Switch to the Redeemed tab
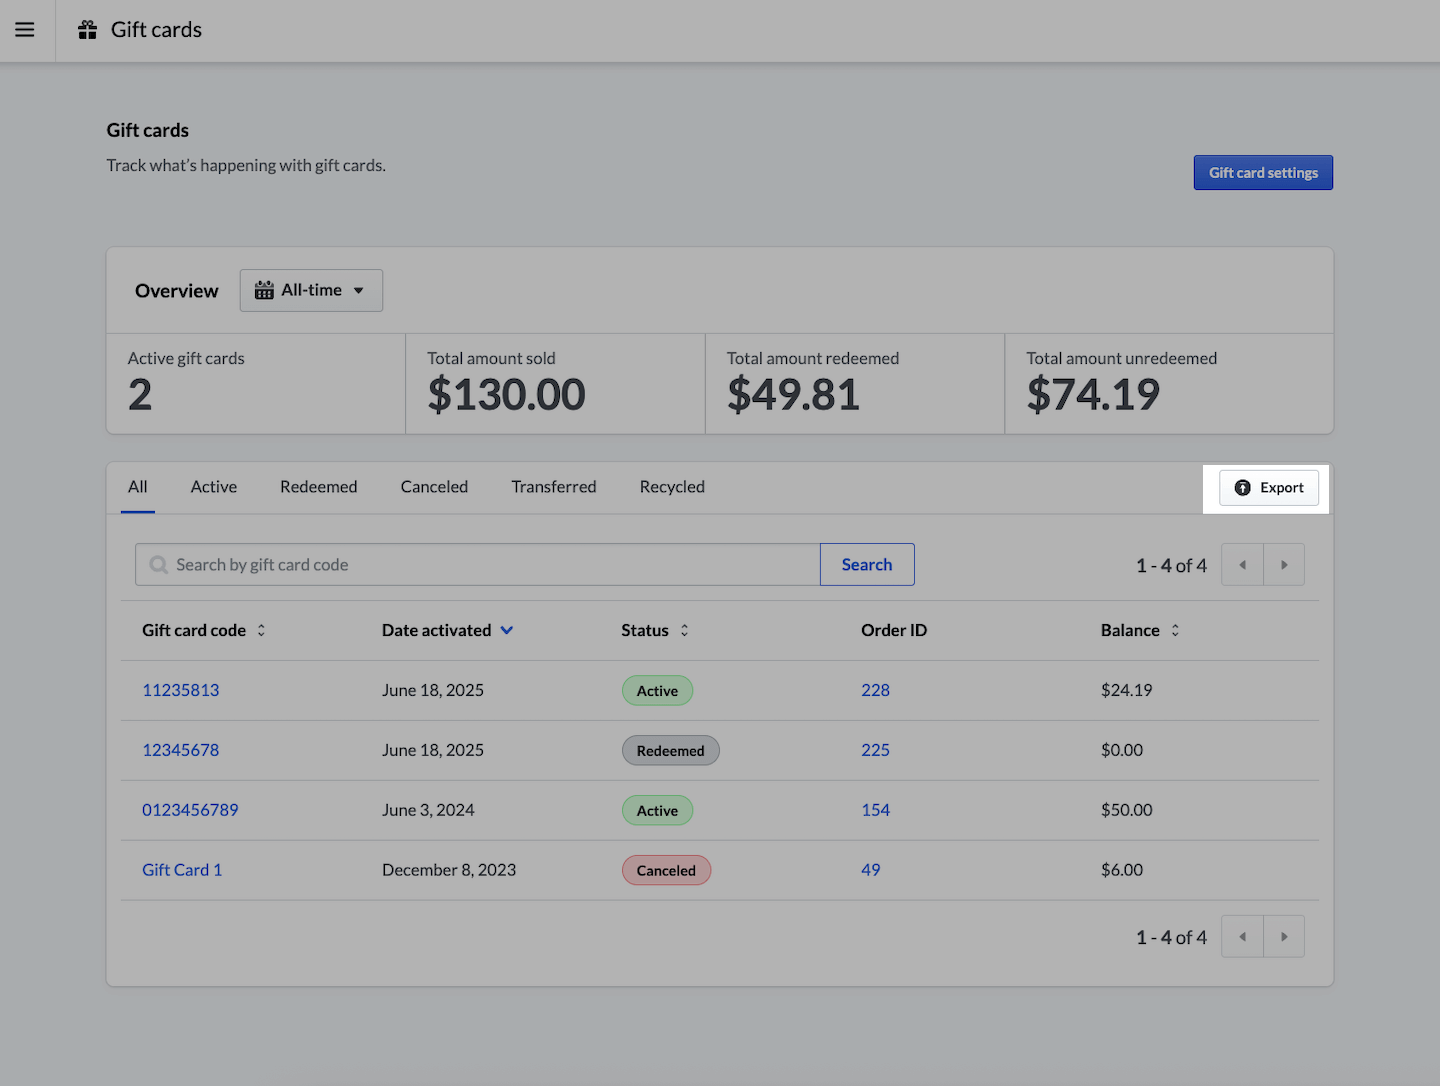Viewport: 1440px width, 1086px height. point(318,487)
